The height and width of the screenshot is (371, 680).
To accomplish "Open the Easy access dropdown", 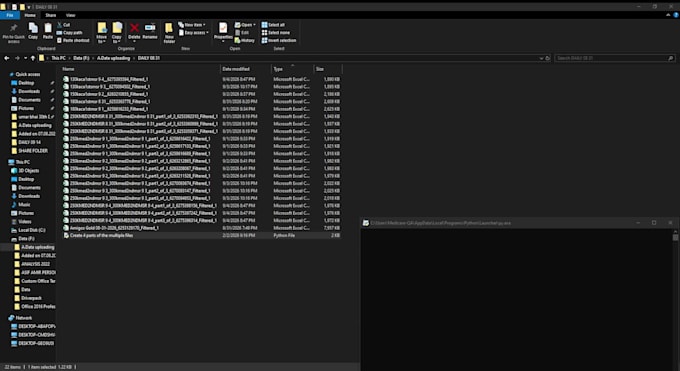I will click(x=193, y=33).
